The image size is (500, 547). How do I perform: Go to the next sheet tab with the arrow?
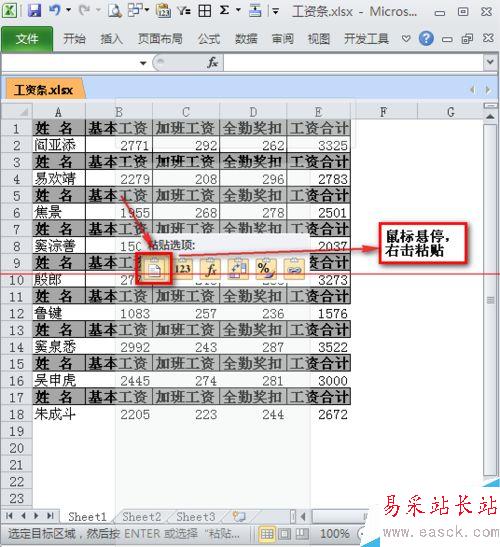tap(36, 516)
